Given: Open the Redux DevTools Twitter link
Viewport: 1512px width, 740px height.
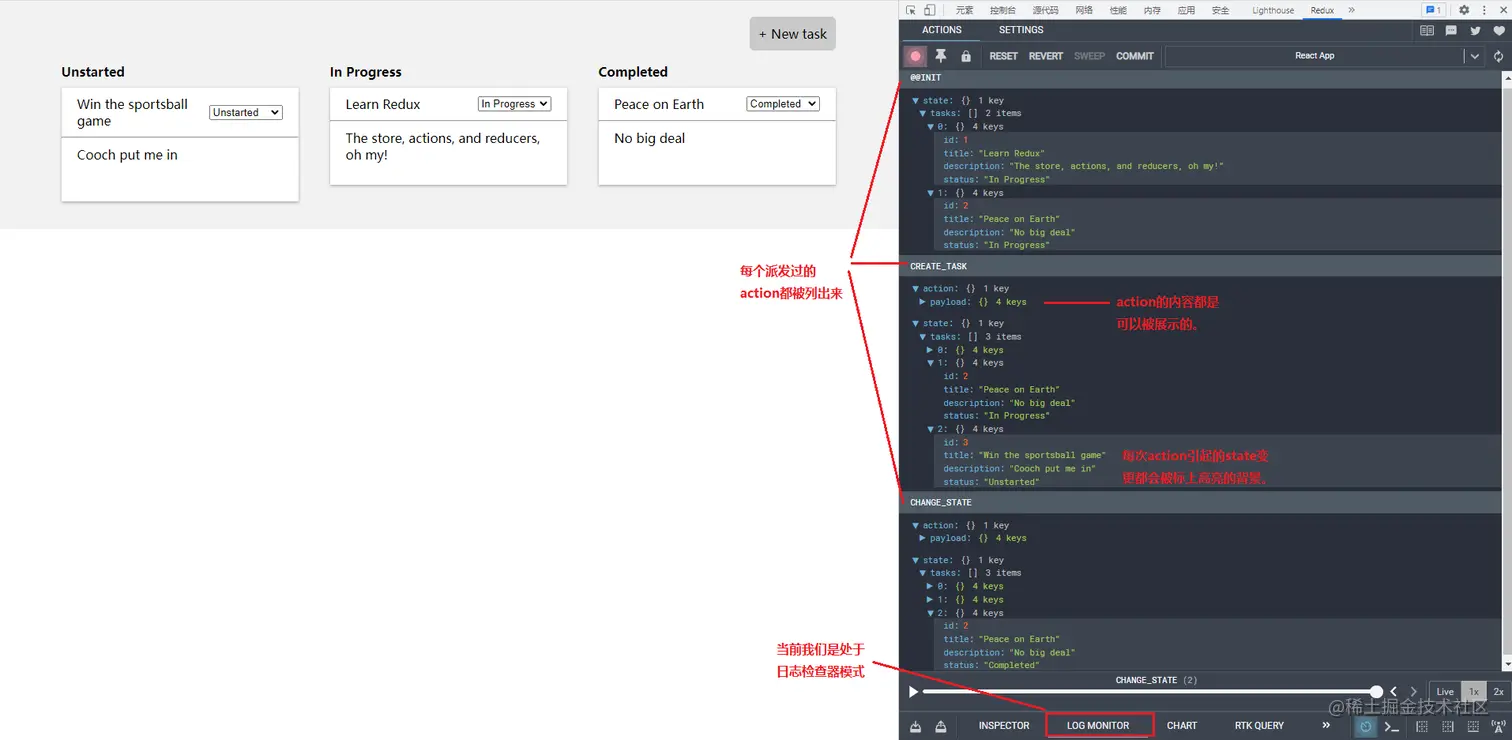Looking at the screenshot, I should [1475, 31].
